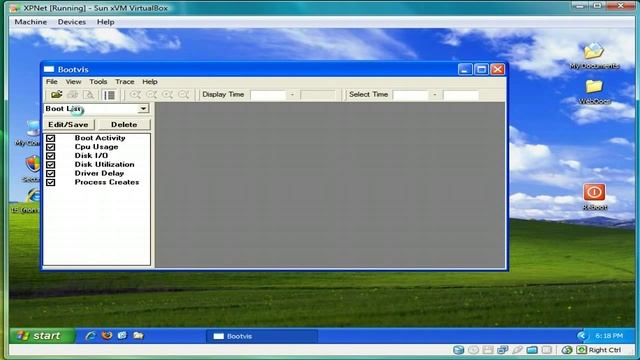Click the Print Preview icon in Bootvis toolbar
Image resolution: width=640 pixels, height=360 pixels.
pyautogui.click(x=89, y=95)
